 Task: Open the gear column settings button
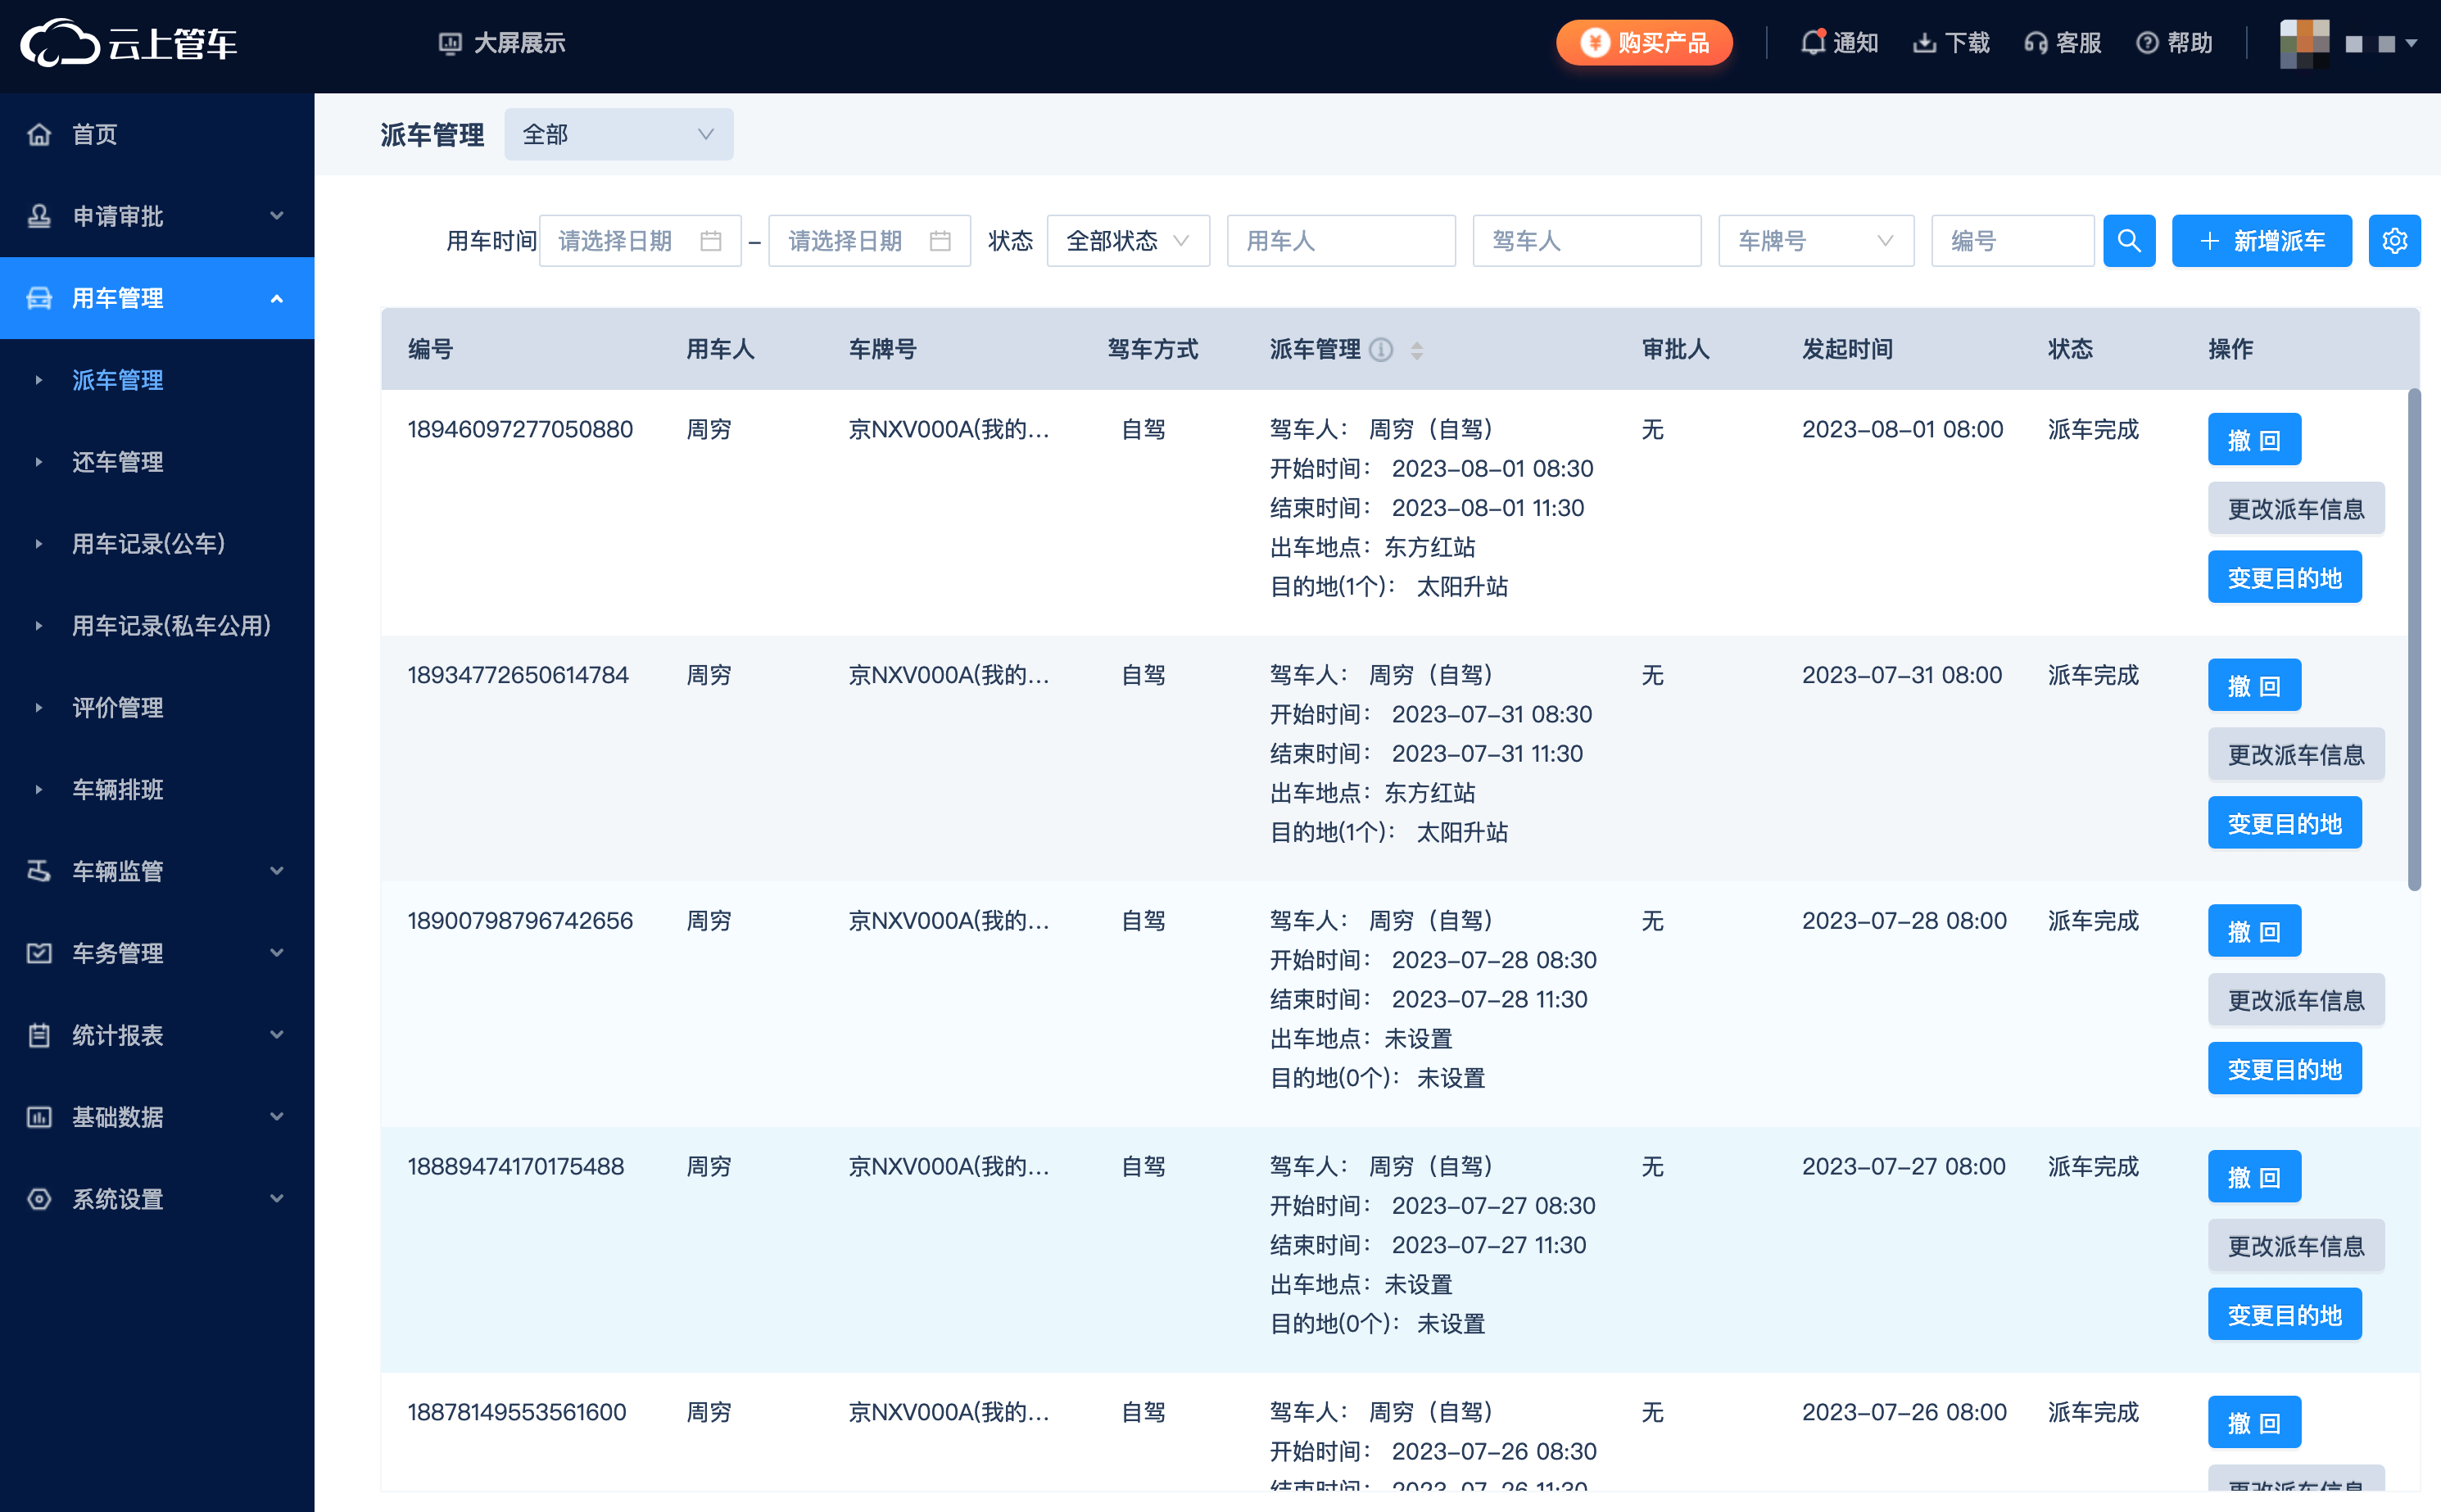[2395, 241]
